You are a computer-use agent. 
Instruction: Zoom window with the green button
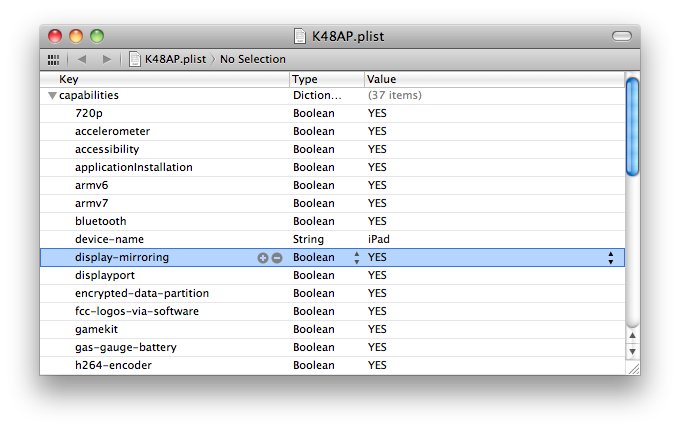pyautogui.click(x=97, y=36)
